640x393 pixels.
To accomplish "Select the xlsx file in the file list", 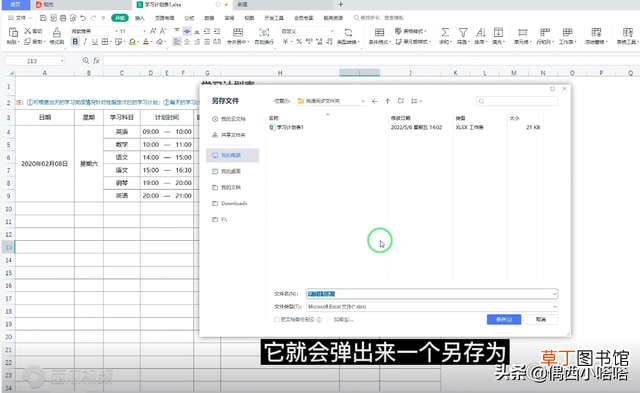I will (287, 127).
